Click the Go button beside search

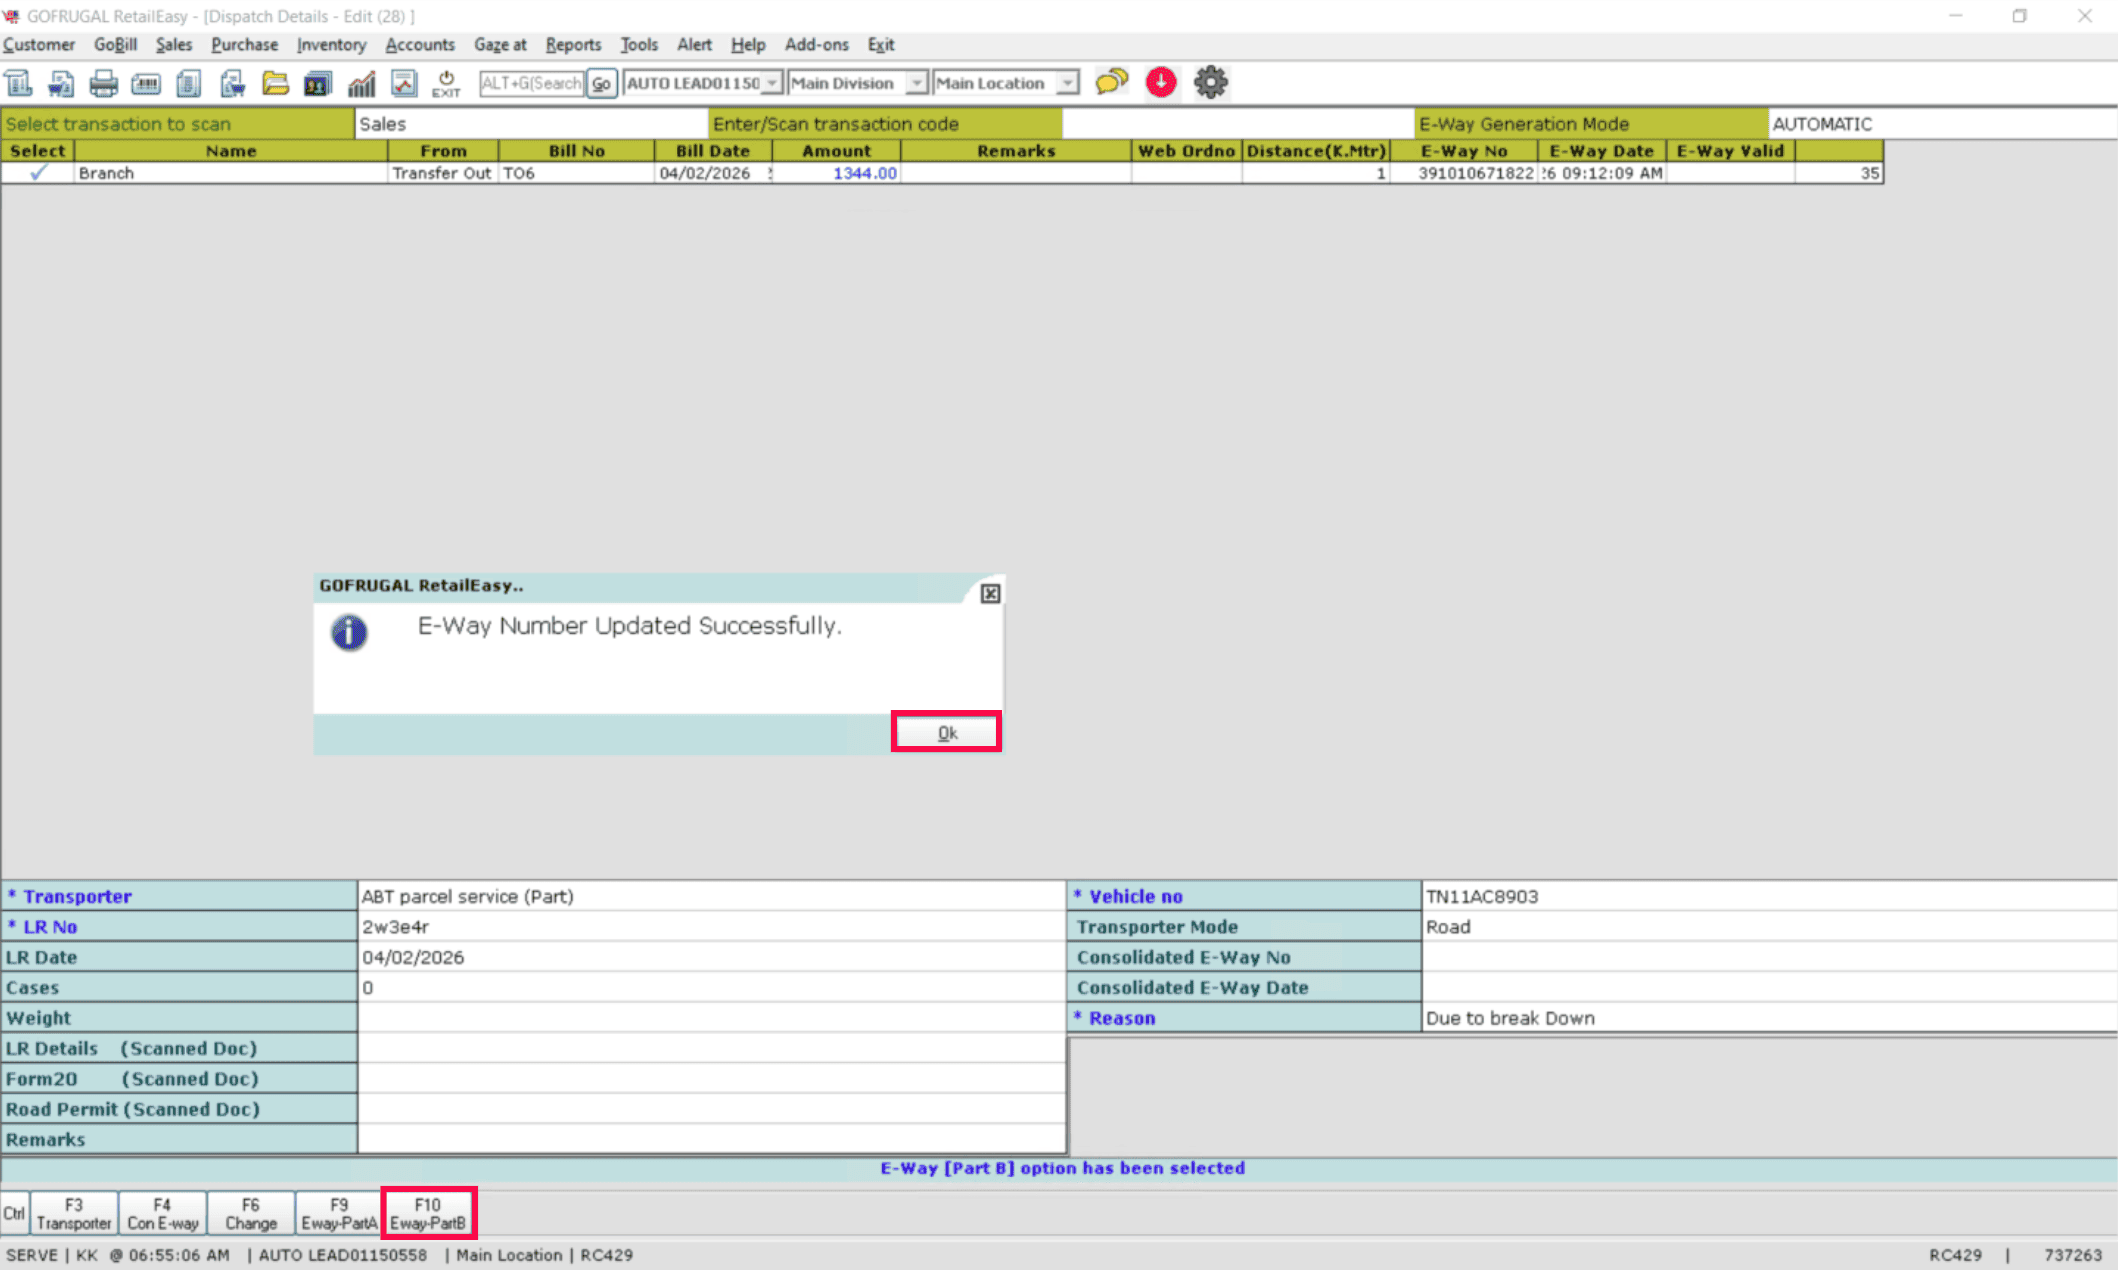point(601,83)
